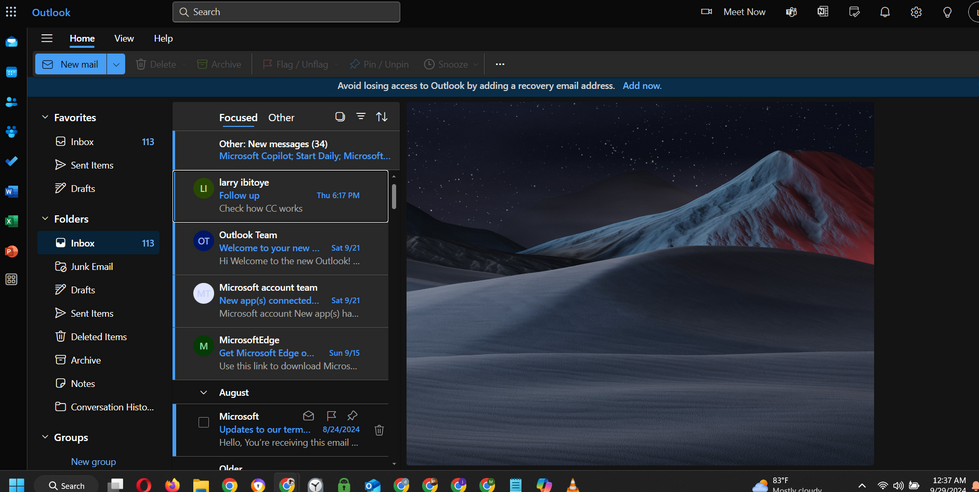Click the Outlook brand title
The width and height of the screenshot is (979, 492).
point(51,12)
